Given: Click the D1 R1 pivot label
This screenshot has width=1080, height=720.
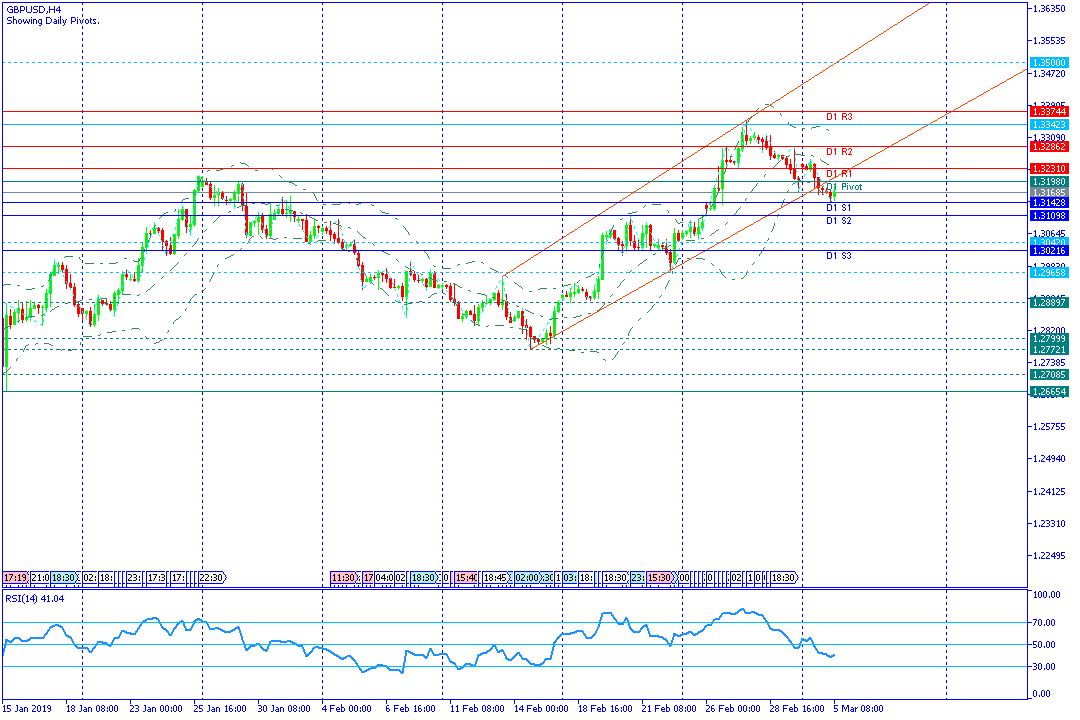Looking at the screenshot, I should click(x=839, y=174).
